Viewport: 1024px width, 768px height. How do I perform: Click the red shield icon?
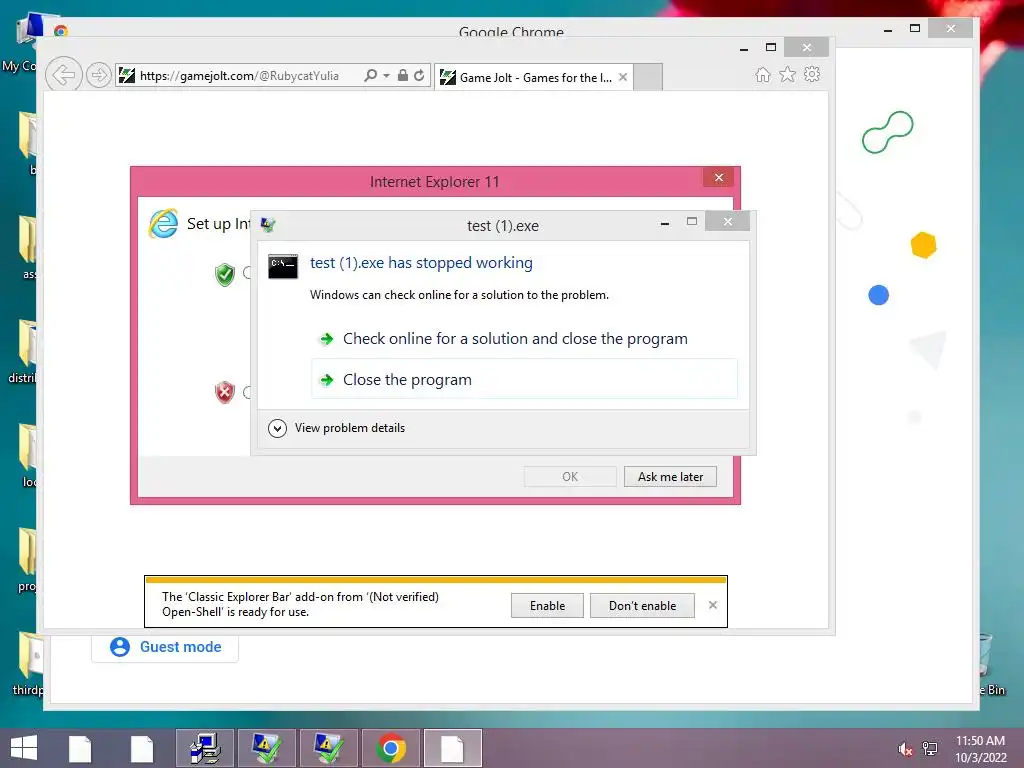pos(225,392)
